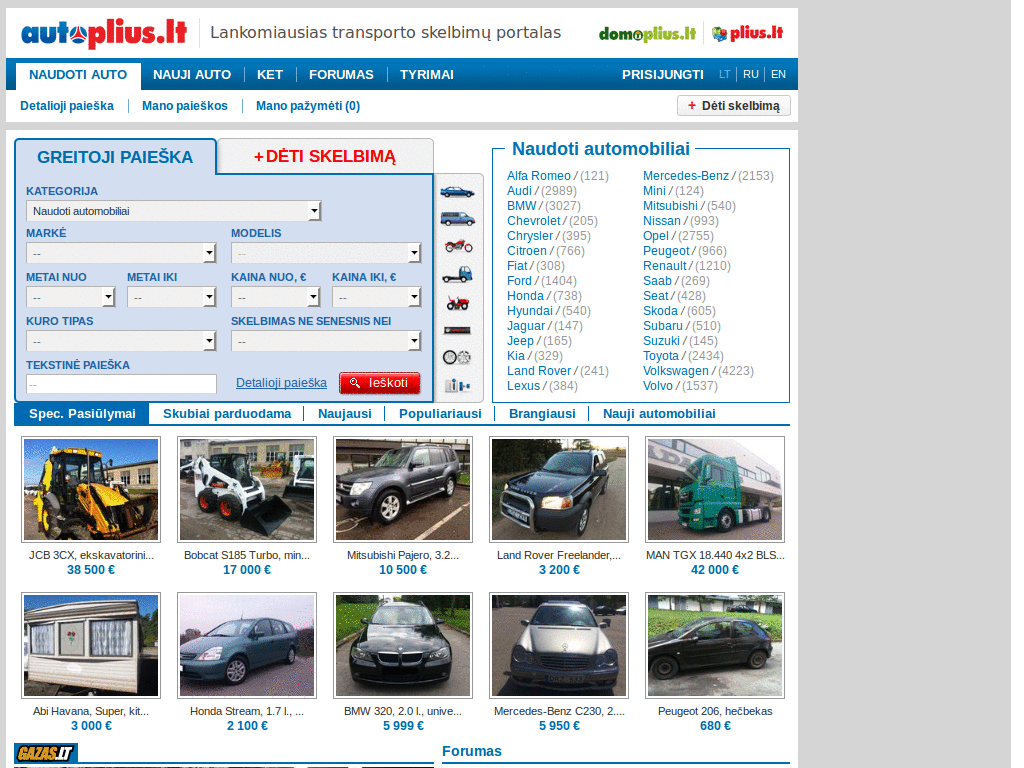Image resolution: width=1024 pixels, height=768 pixels.
Task: Select the Brangiausi tab
Action: pyautogui.click(x=542, y=413)
